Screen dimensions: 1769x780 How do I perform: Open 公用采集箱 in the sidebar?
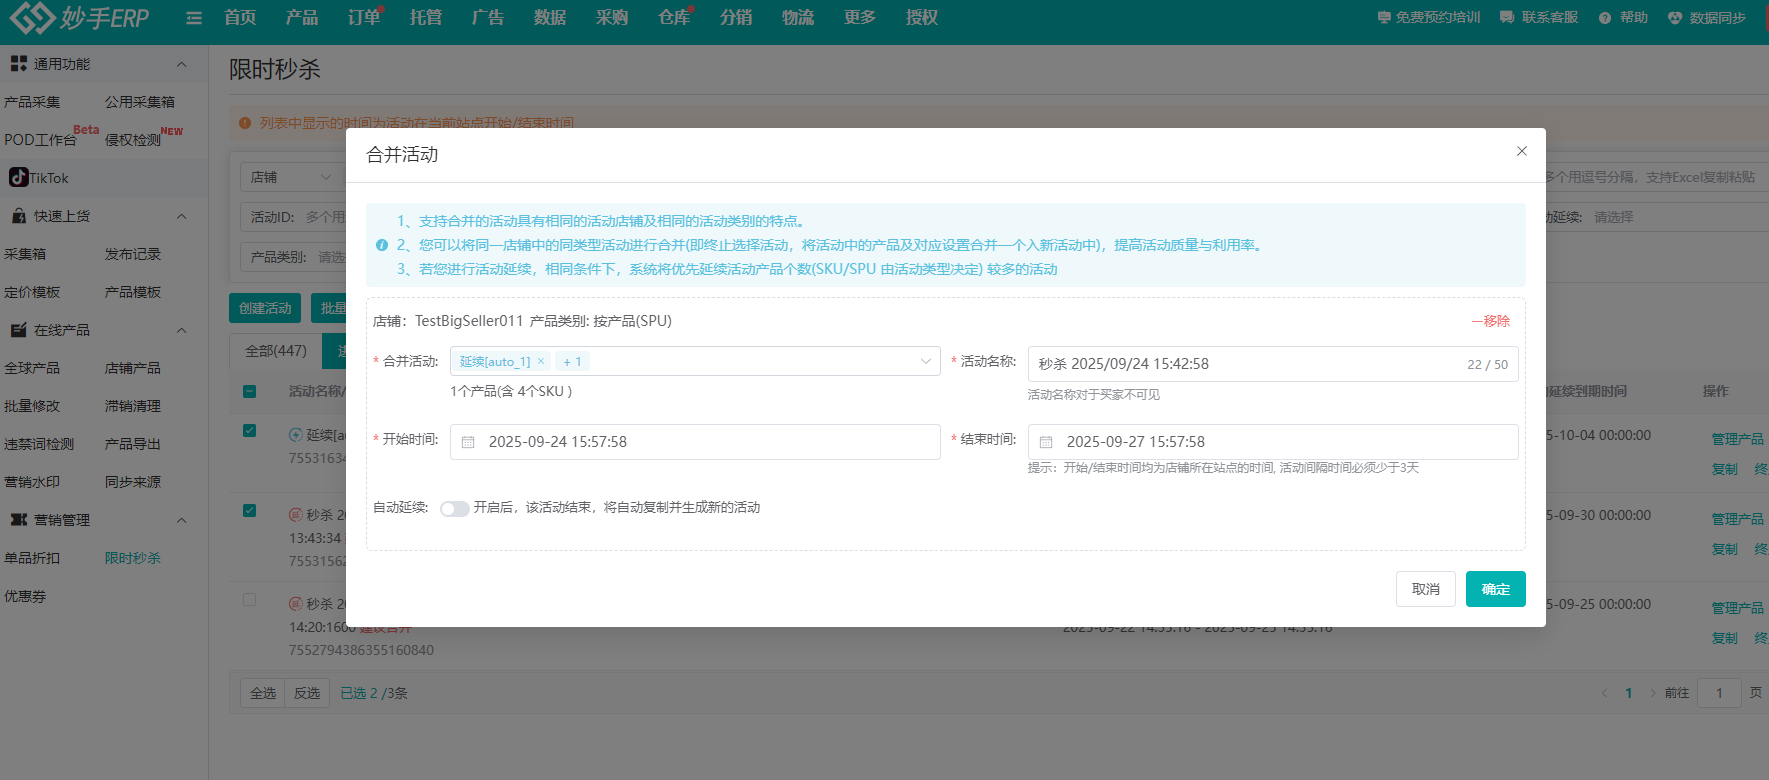[x=140, y=102]
